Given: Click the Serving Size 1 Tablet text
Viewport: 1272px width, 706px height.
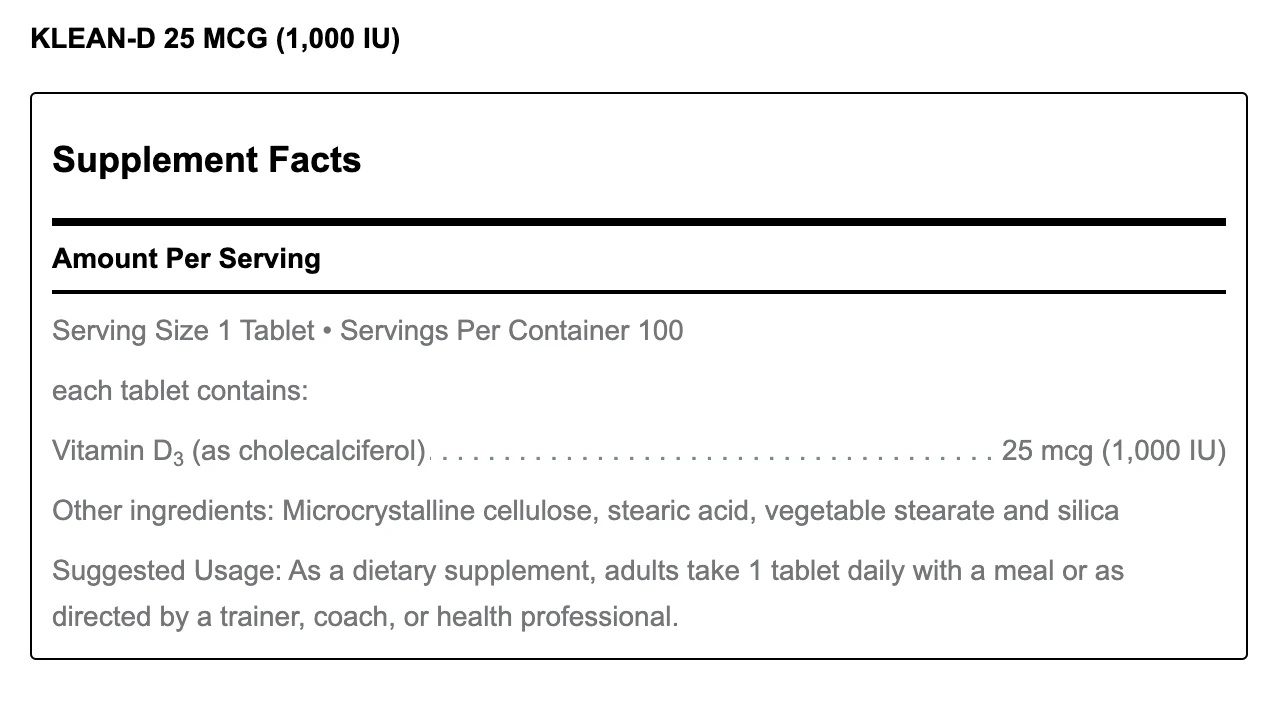Looking at the screenshot, I should tap(183, 331).
